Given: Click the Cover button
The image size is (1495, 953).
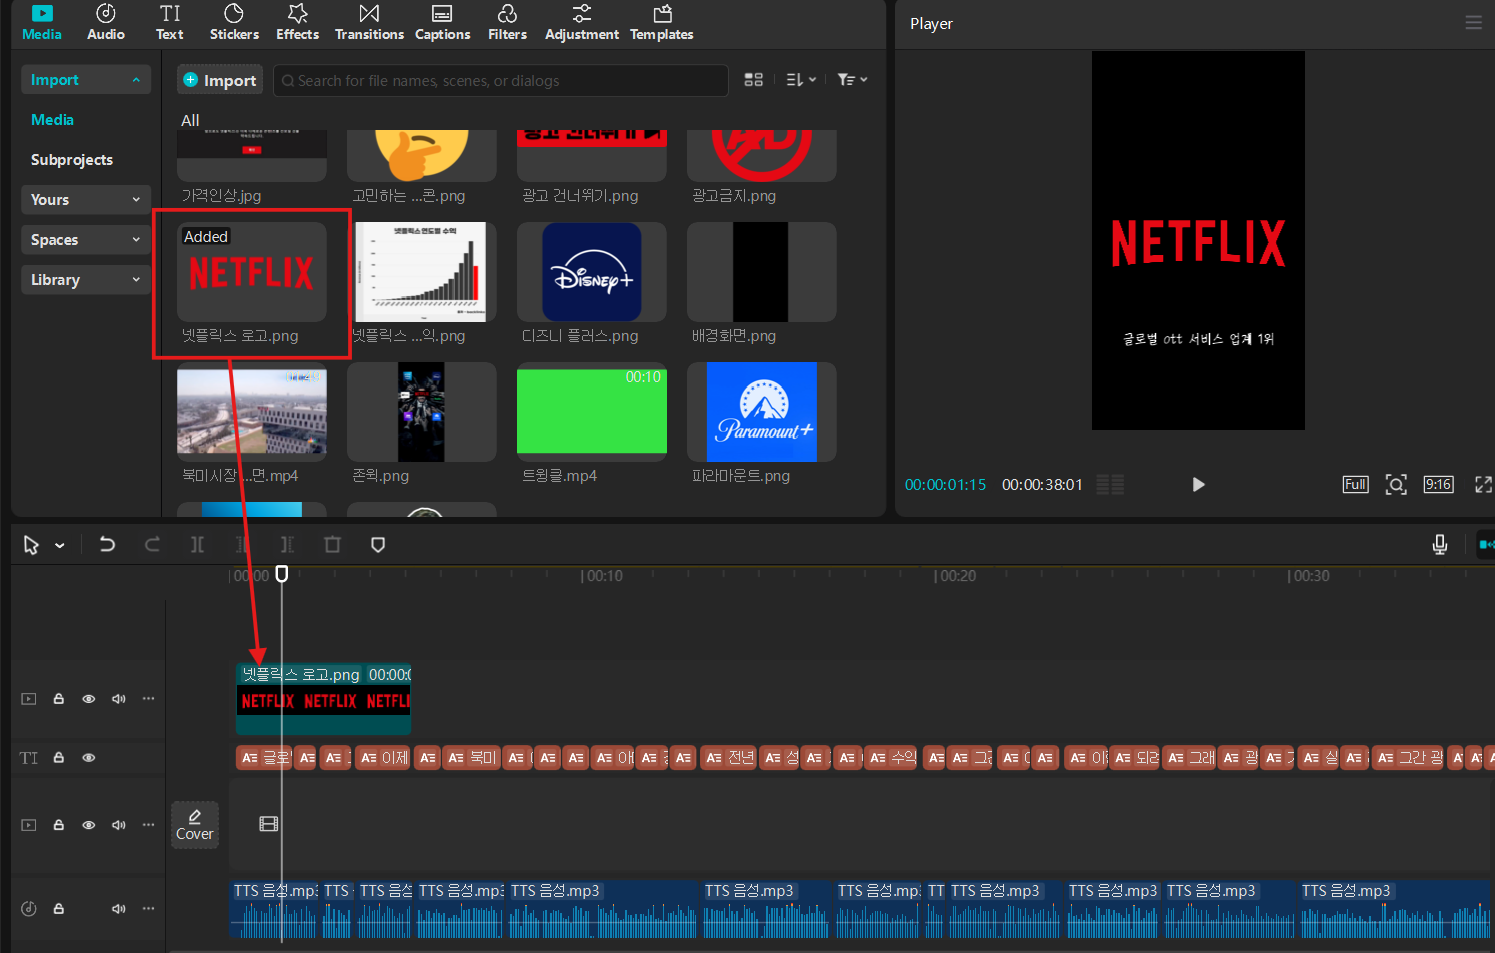Looking at the screenshot, I should [x=195, y=825].
